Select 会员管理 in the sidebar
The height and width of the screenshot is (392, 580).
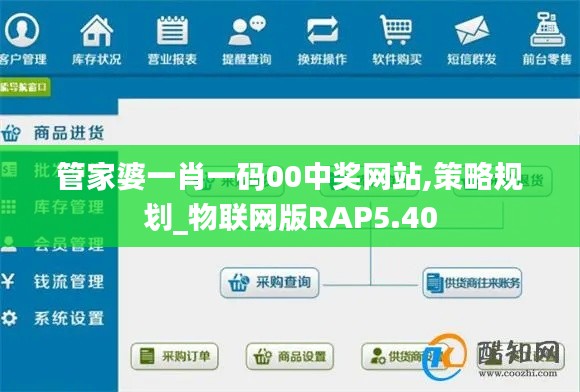69,244
